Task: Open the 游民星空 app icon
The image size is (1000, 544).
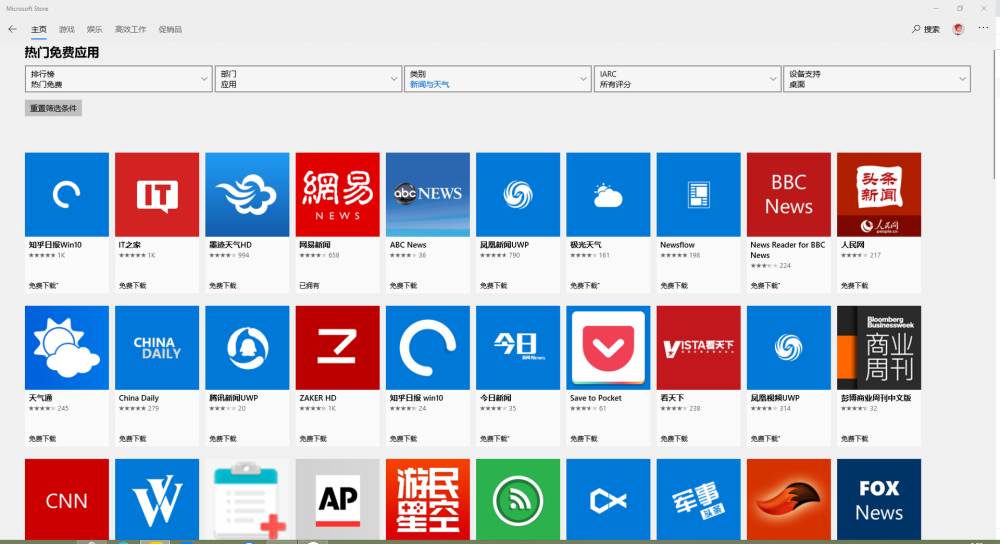Action: (x=428, y=499)
